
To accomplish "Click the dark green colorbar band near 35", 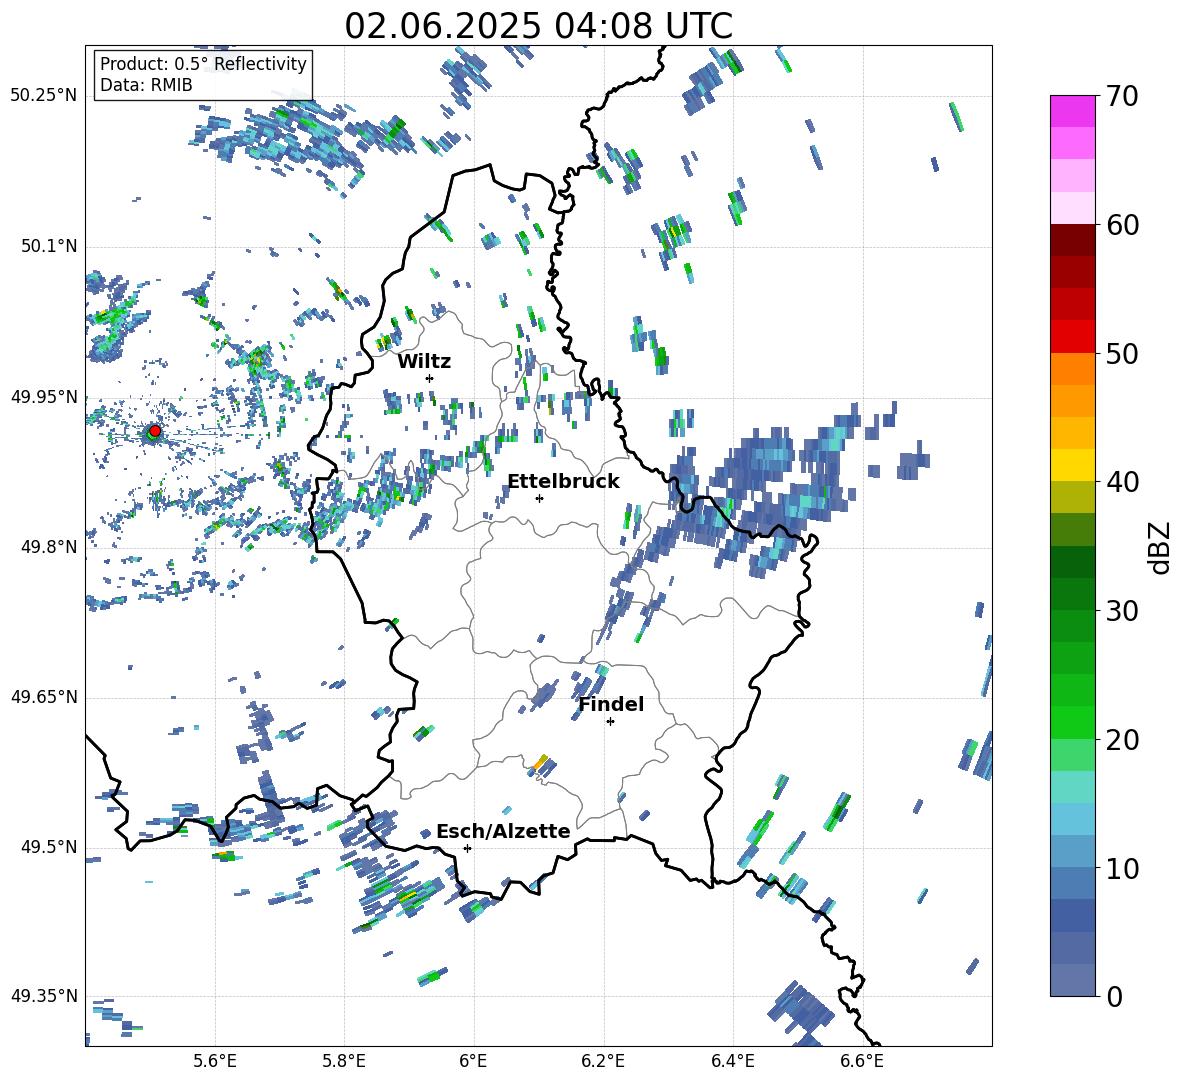I will [x=1072, y=562].
